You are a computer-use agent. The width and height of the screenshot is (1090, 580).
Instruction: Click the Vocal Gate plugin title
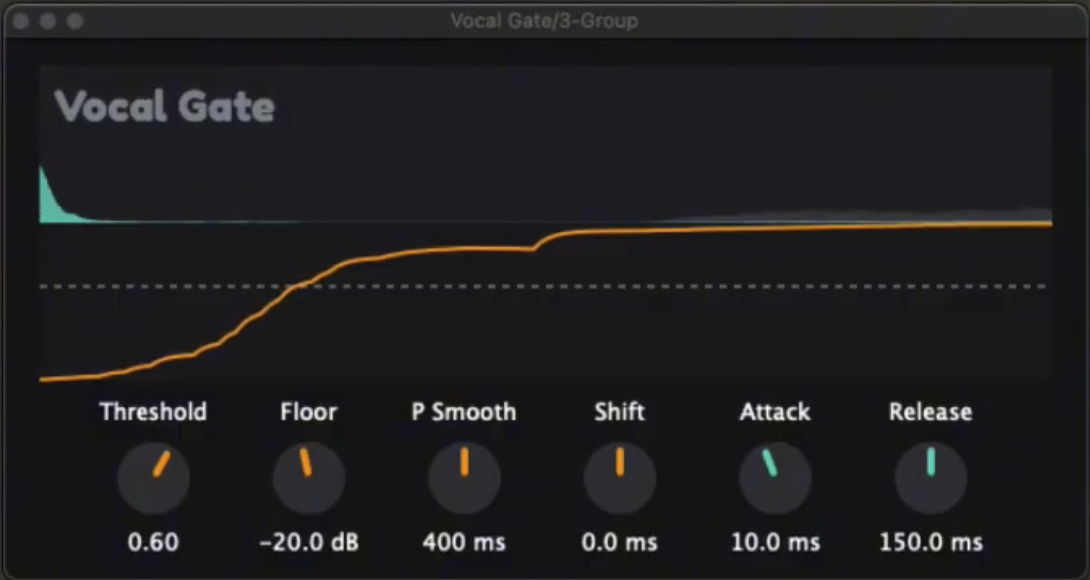[x=165, y=106]
